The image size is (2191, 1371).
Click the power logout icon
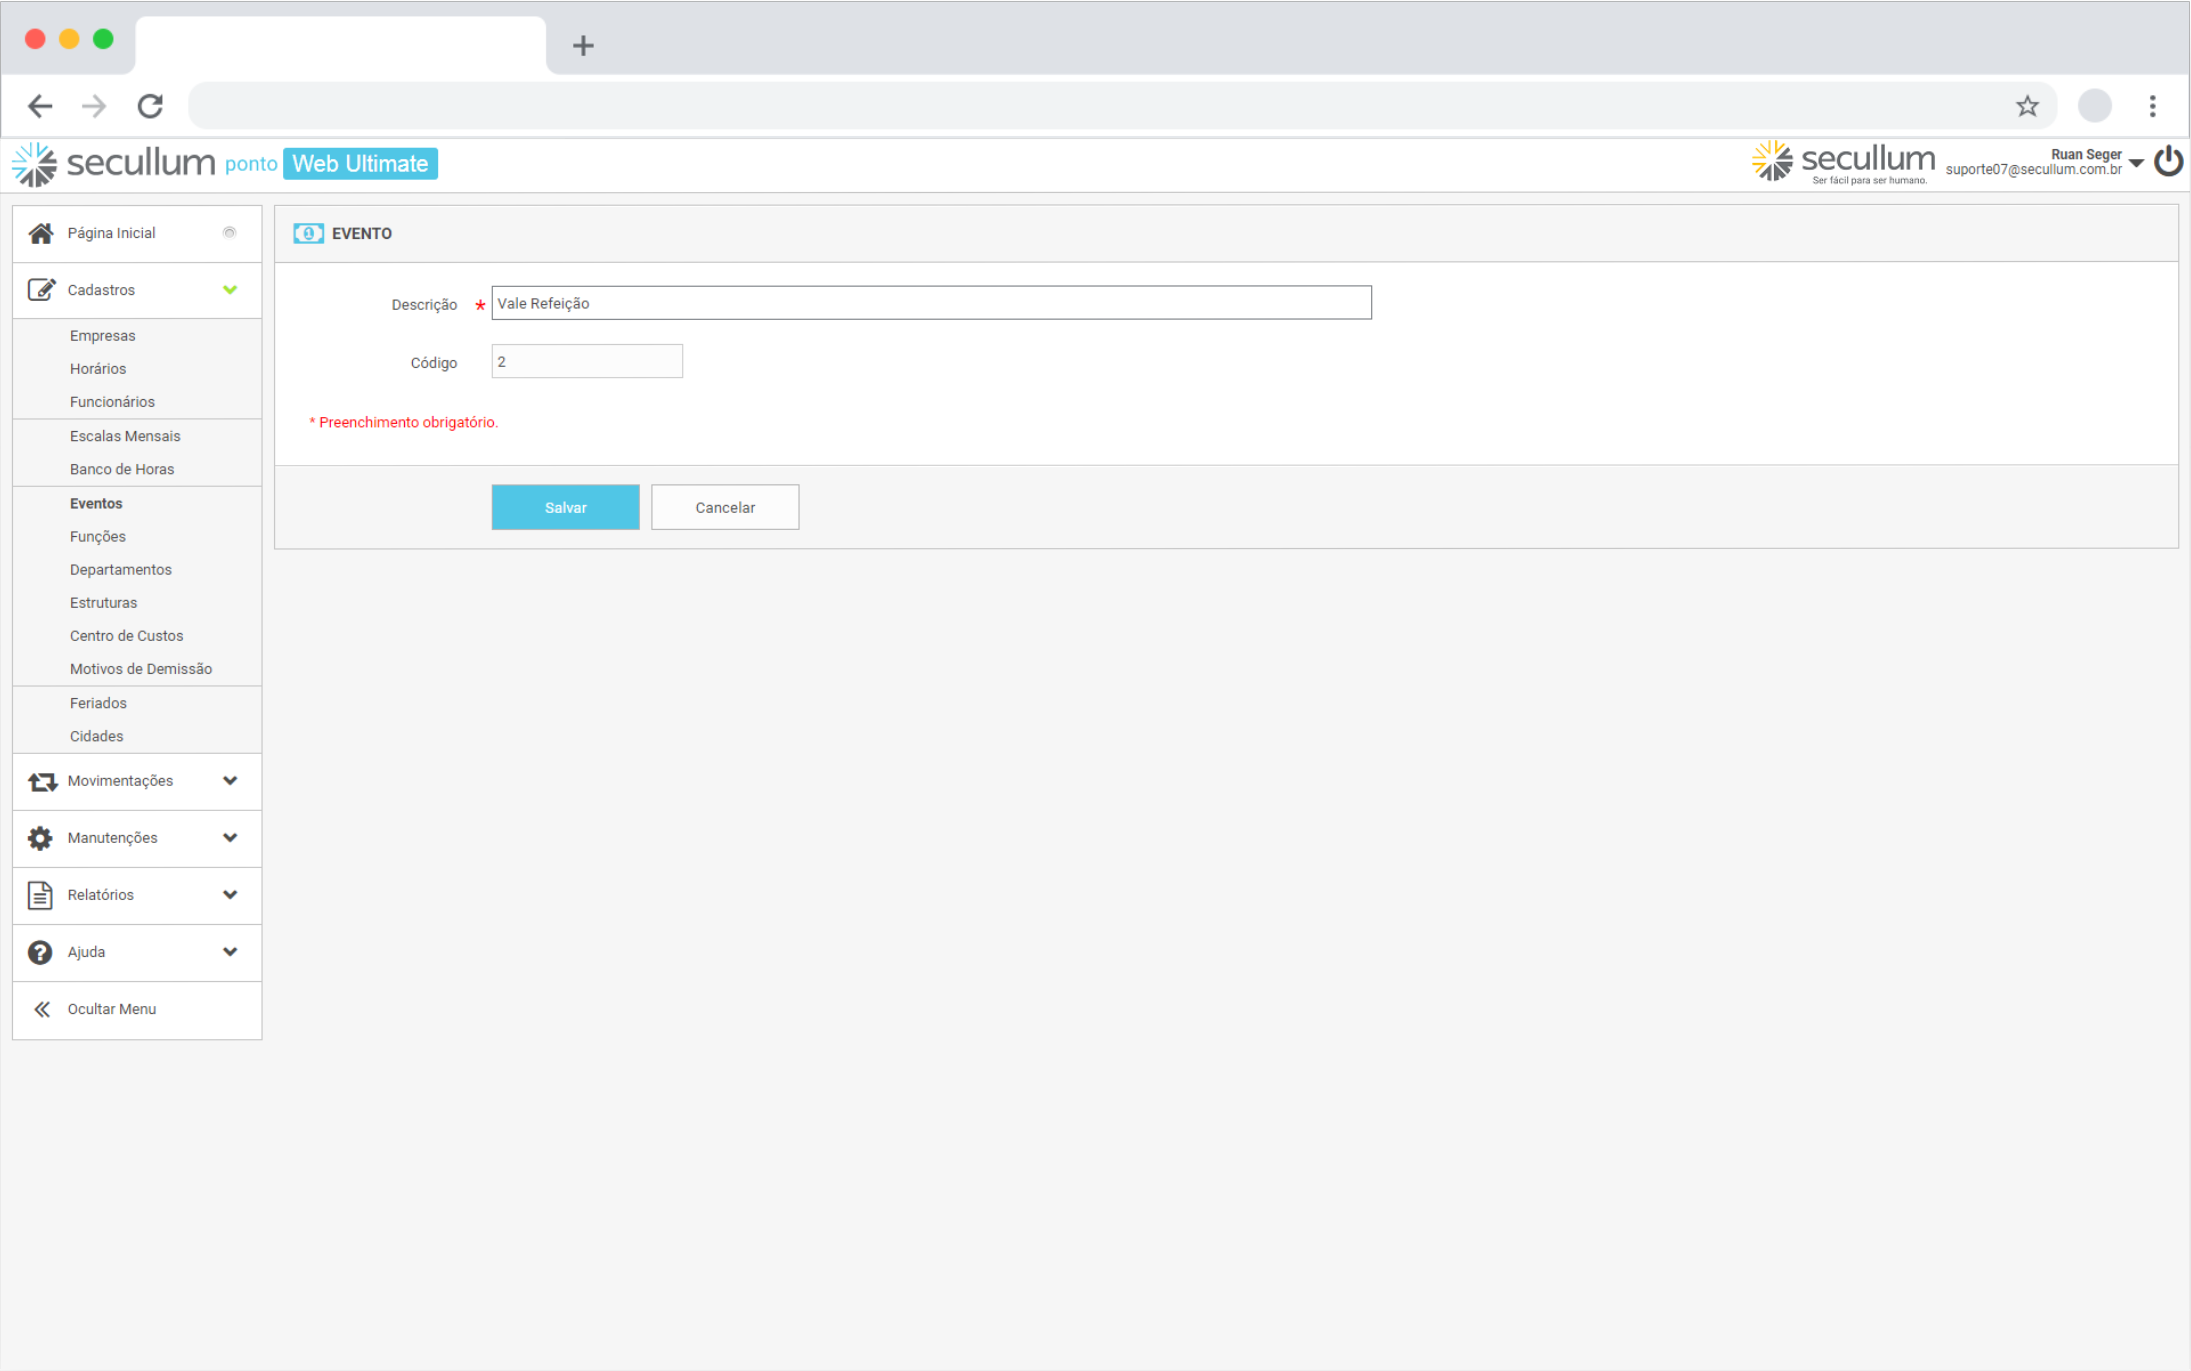tap(2168, 162)
